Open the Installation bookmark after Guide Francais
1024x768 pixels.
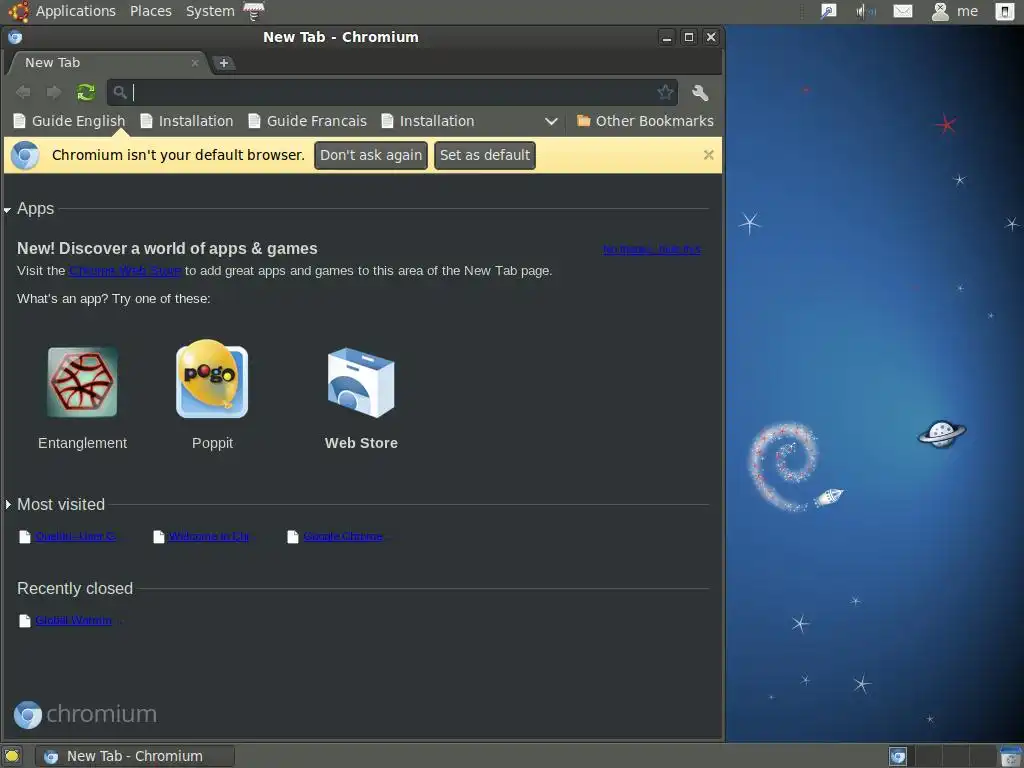click(428, 121)
